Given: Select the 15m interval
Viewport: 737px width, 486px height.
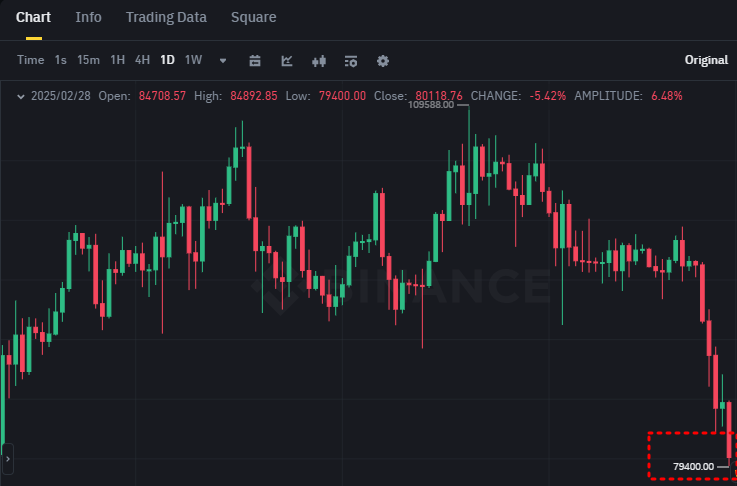Looking at the screenshot, I should click(x=88, y=60).
